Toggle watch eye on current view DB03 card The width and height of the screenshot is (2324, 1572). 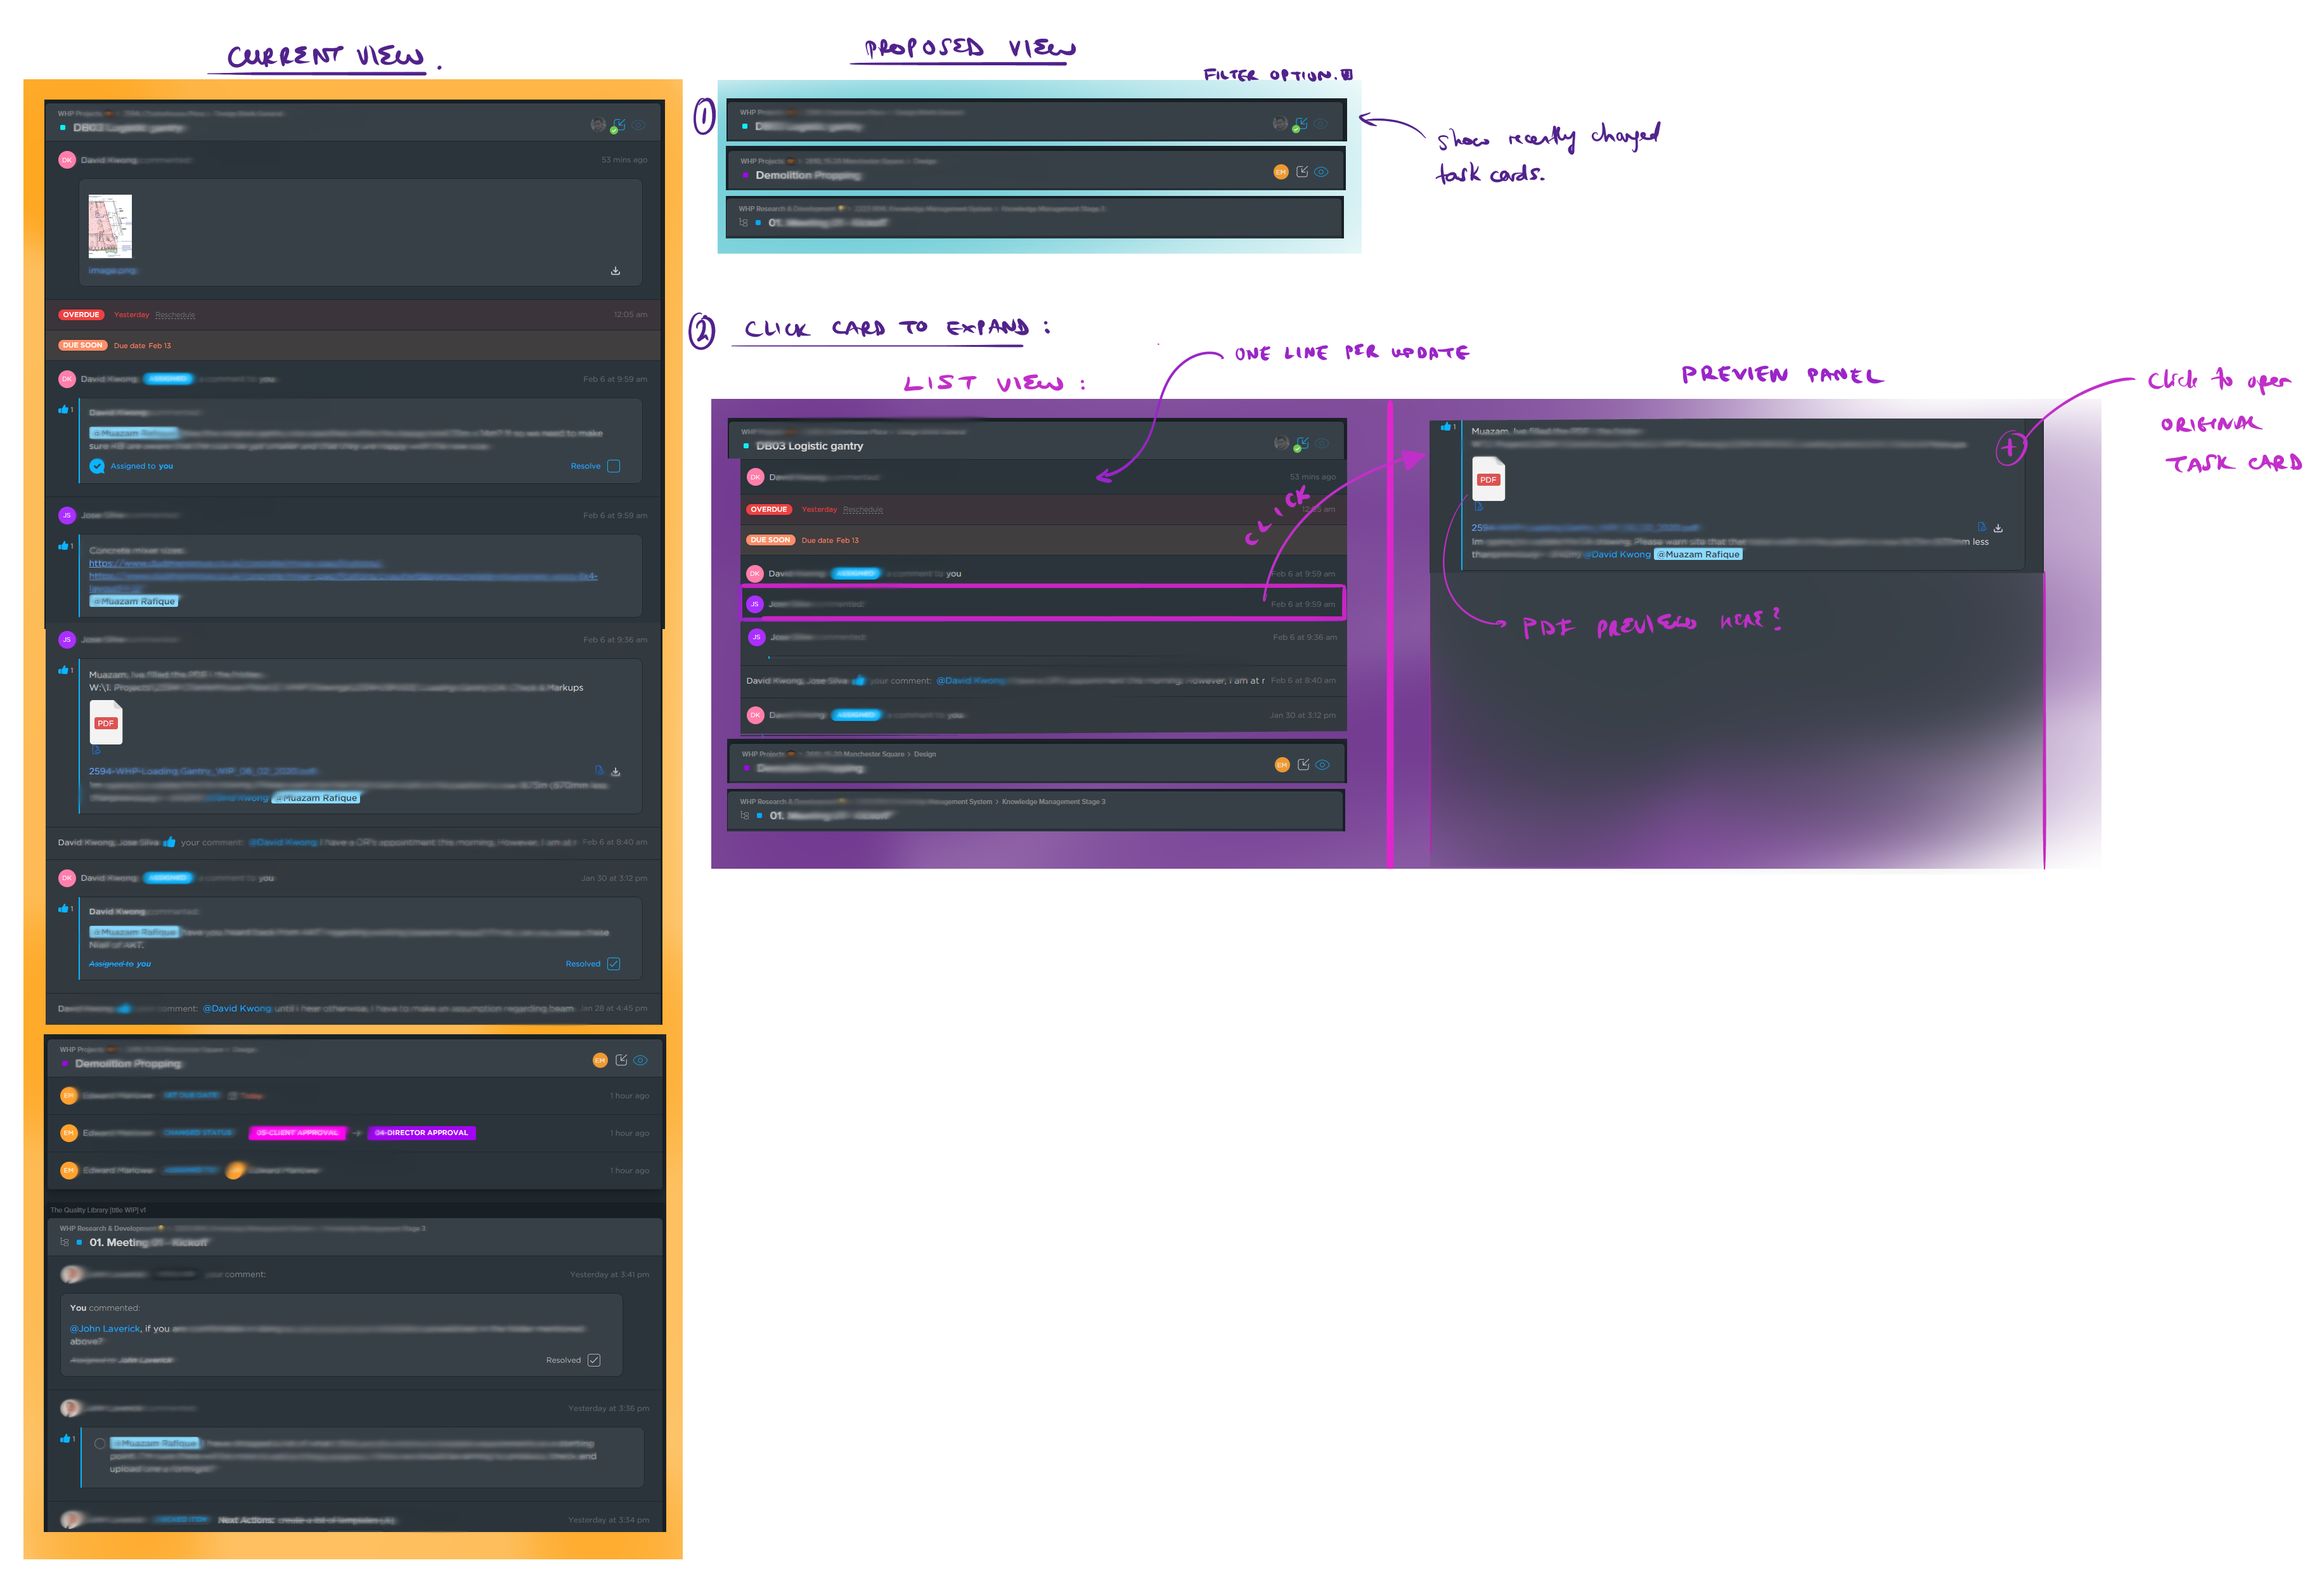[639, 125]
